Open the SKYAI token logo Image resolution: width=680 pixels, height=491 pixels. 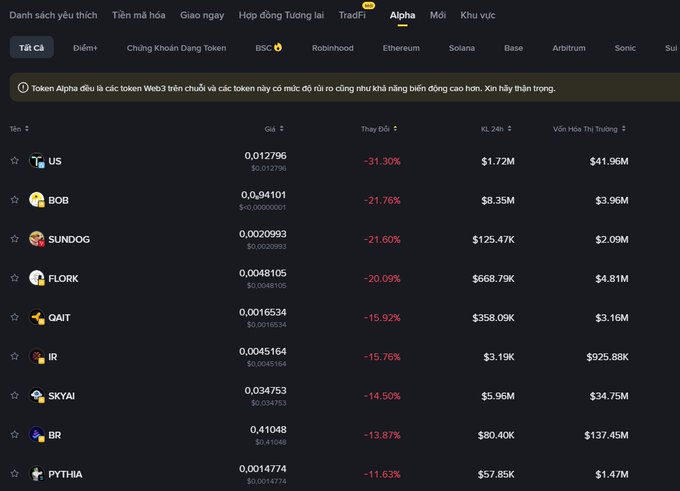[x=37, y=396]
